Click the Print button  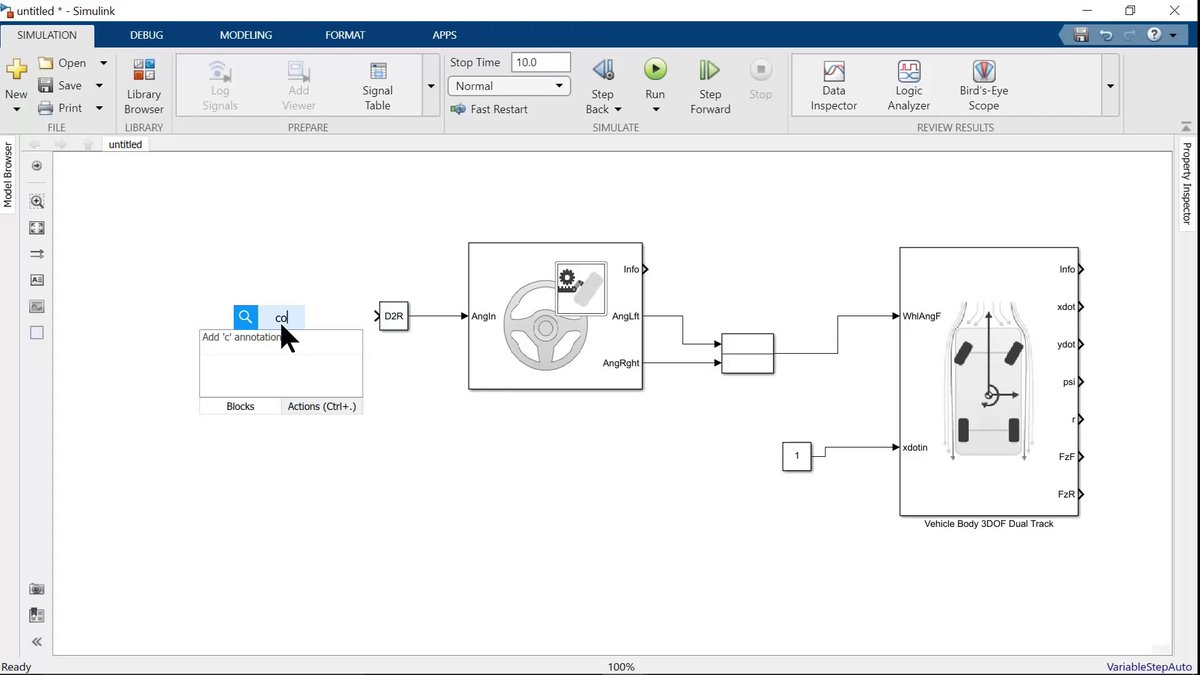point(62,108)
